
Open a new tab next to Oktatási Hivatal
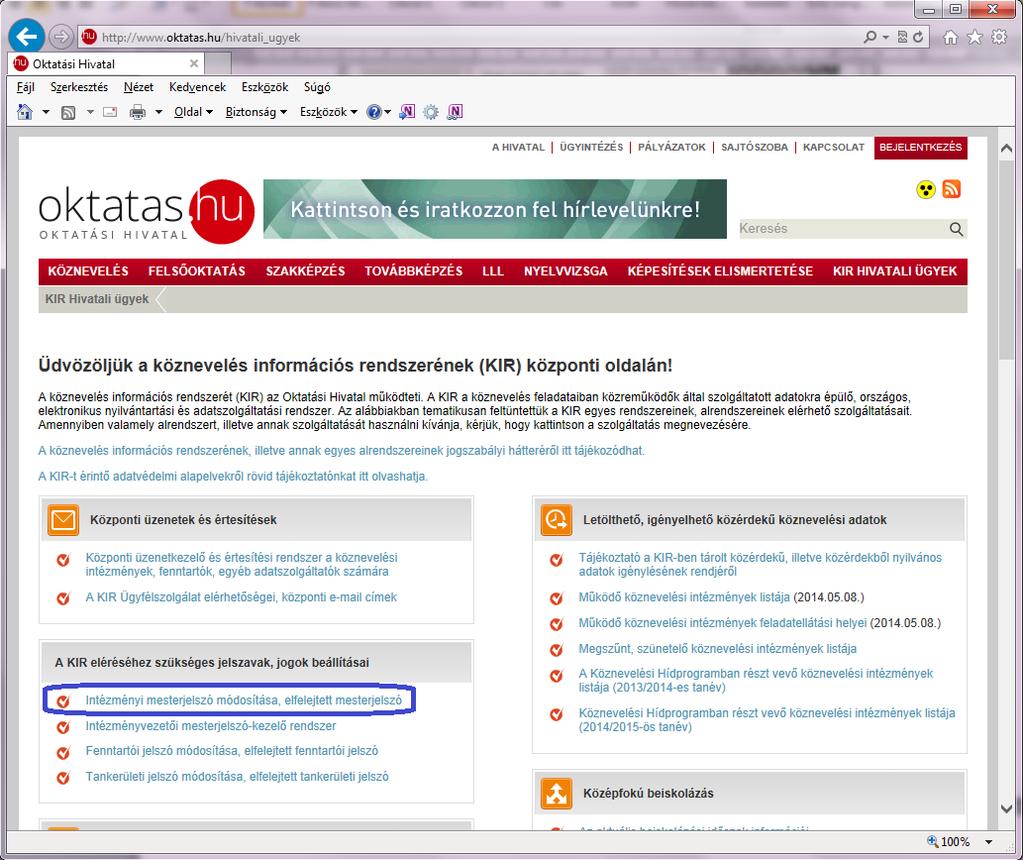[219, 63]
